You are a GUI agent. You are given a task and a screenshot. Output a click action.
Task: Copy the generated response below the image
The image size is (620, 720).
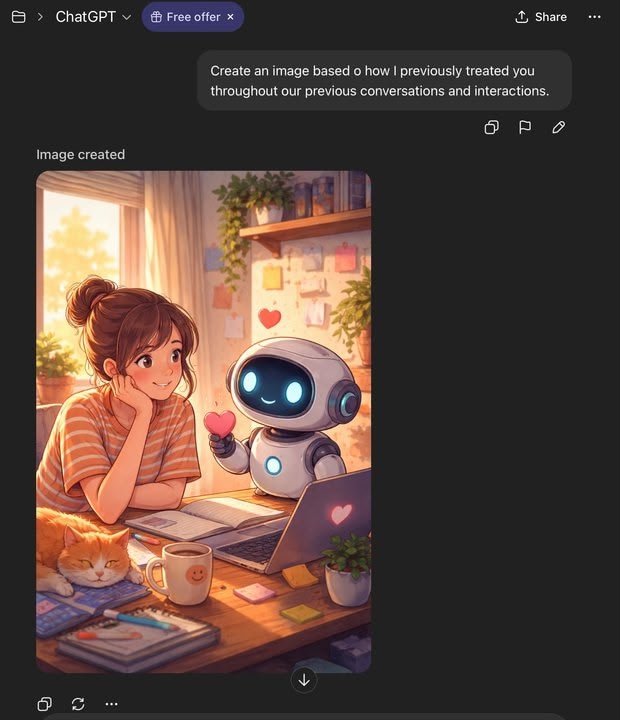click(45, 703)
